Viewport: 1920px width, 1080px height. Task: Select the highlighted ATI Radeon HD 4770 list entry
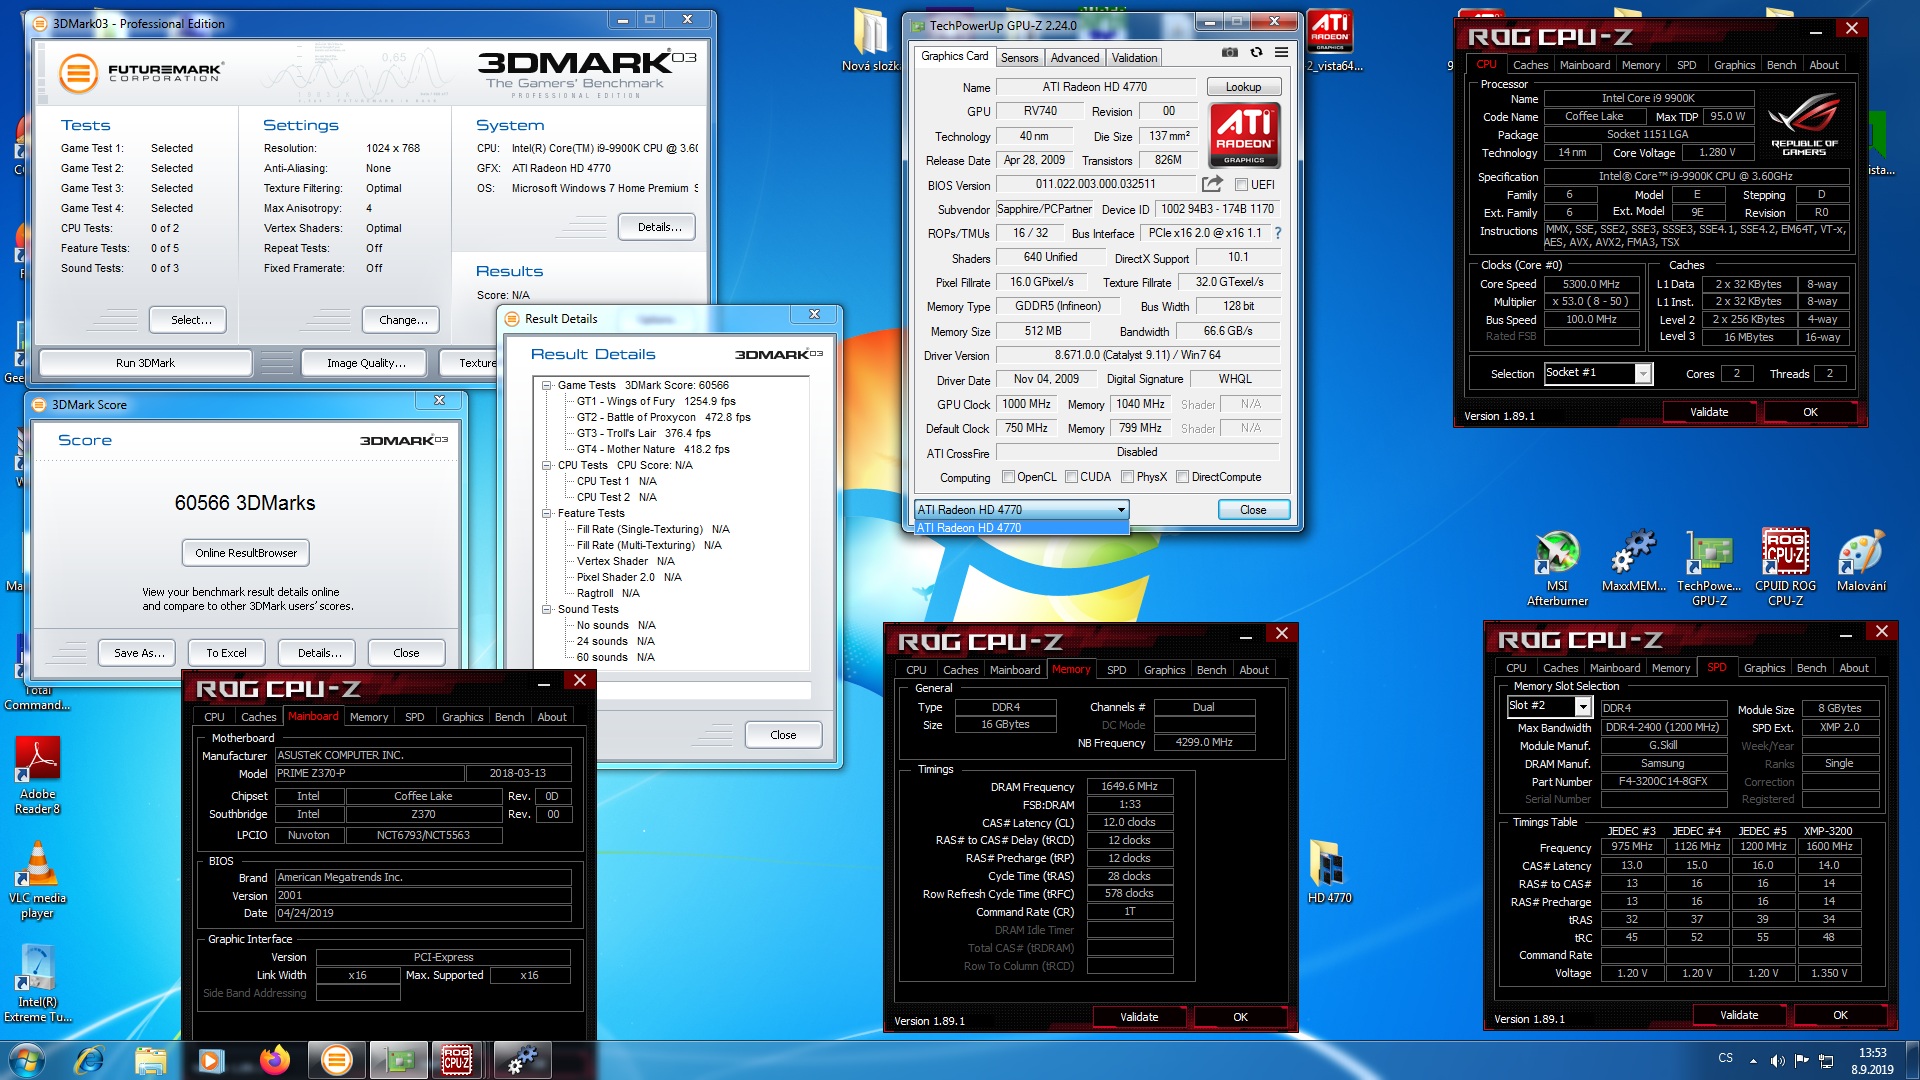pyautogui.click(x=1021, y=528)
